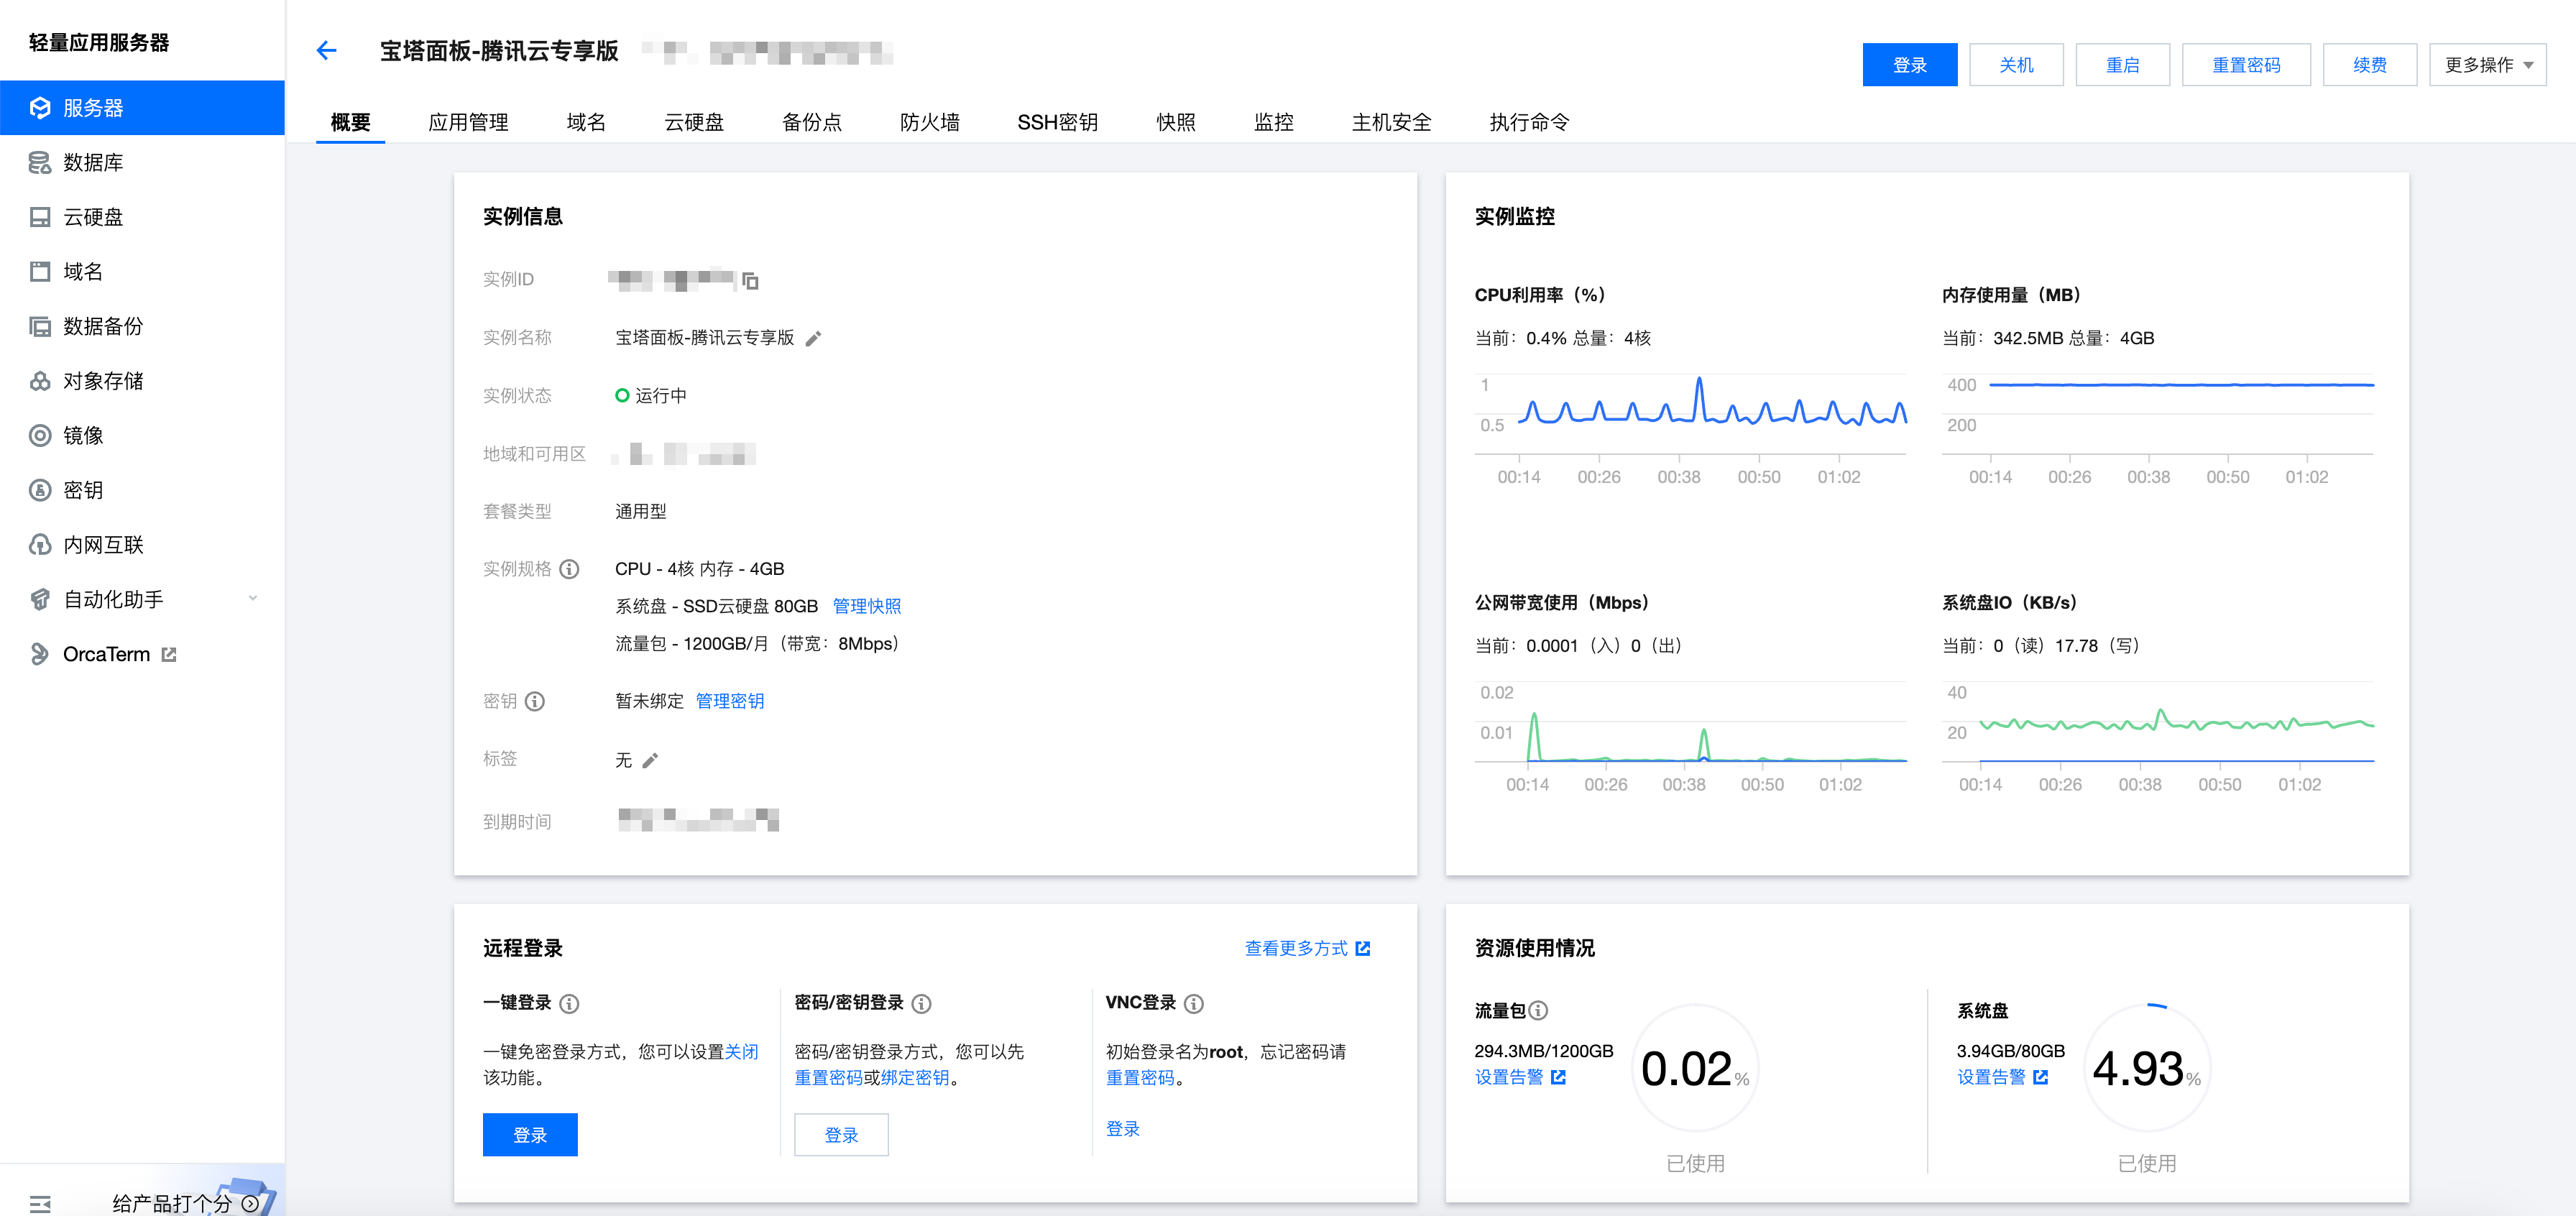Open the Intranet Interconnect sidebar icon
Viewport: 2576px width, 1216px height.
pyautogui.click(x=40, y=545)
